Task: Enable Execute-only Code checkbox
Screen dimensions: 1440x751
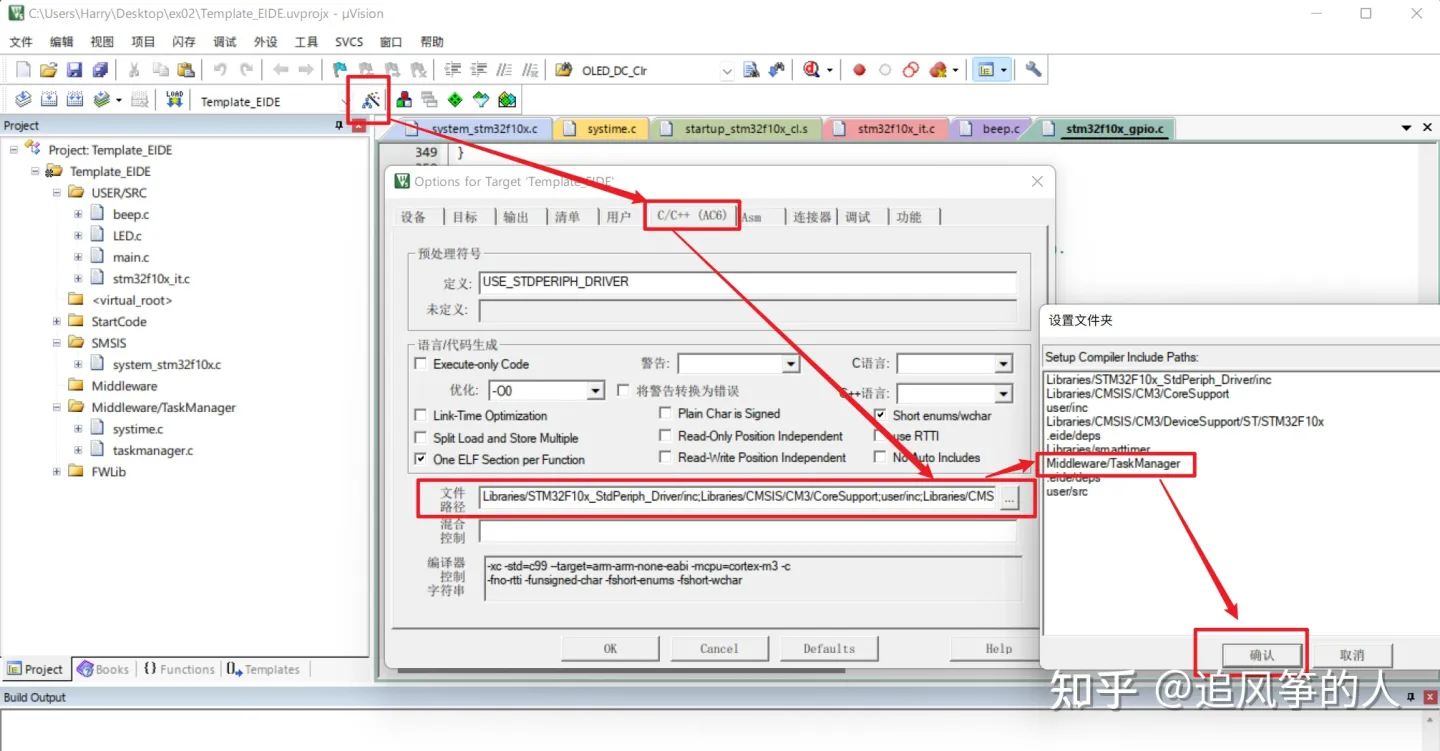Action: [x=420, y=364]
